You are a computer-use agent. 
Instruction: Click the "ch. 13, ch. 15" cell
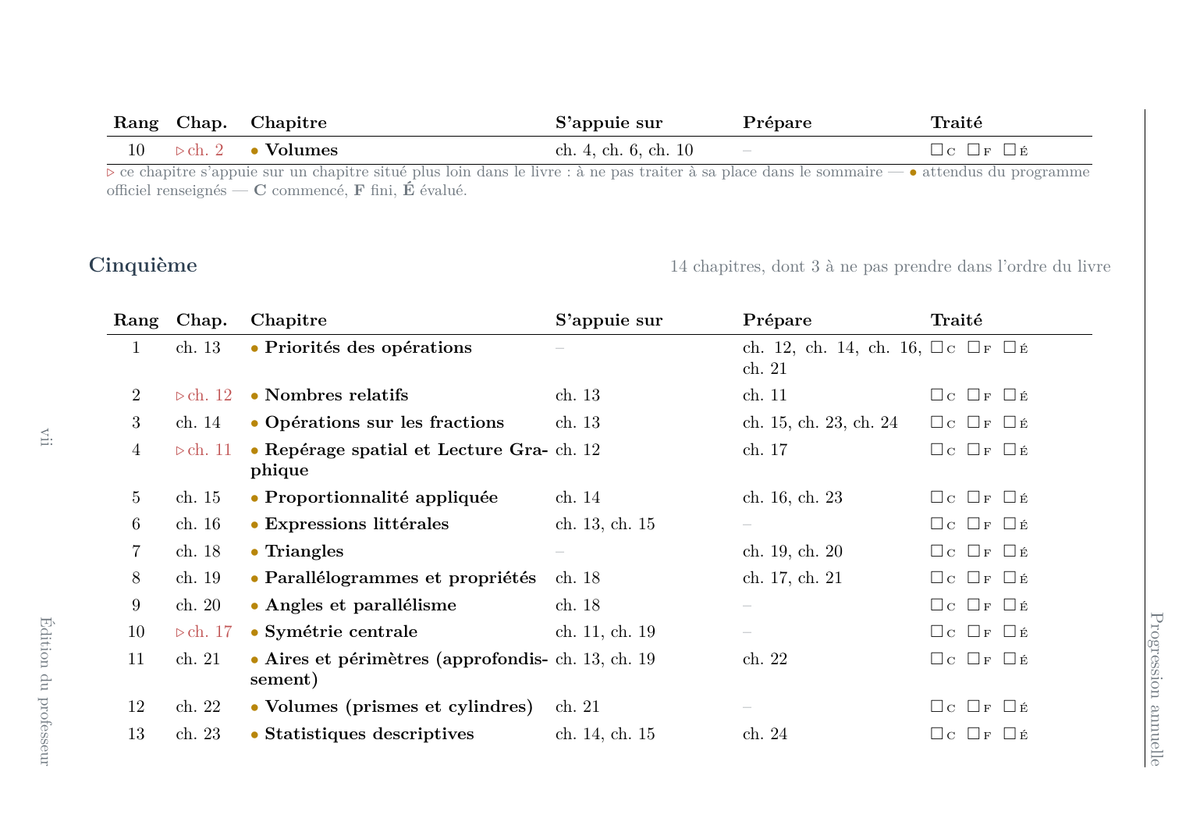click(605, 524)
